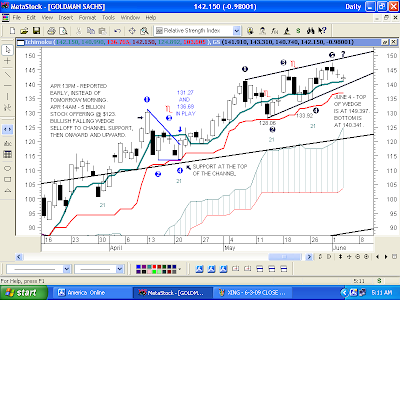Select the vertical line tool
The image size is (400, 400).
pos(8,96)
